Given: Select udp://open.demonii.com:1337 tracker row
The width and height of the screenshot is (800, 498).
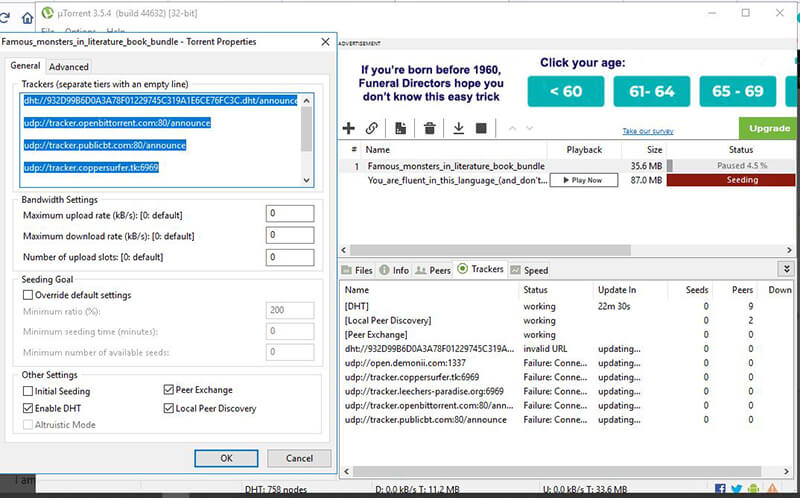Looking at the screenshot, I should pos(566,363).
